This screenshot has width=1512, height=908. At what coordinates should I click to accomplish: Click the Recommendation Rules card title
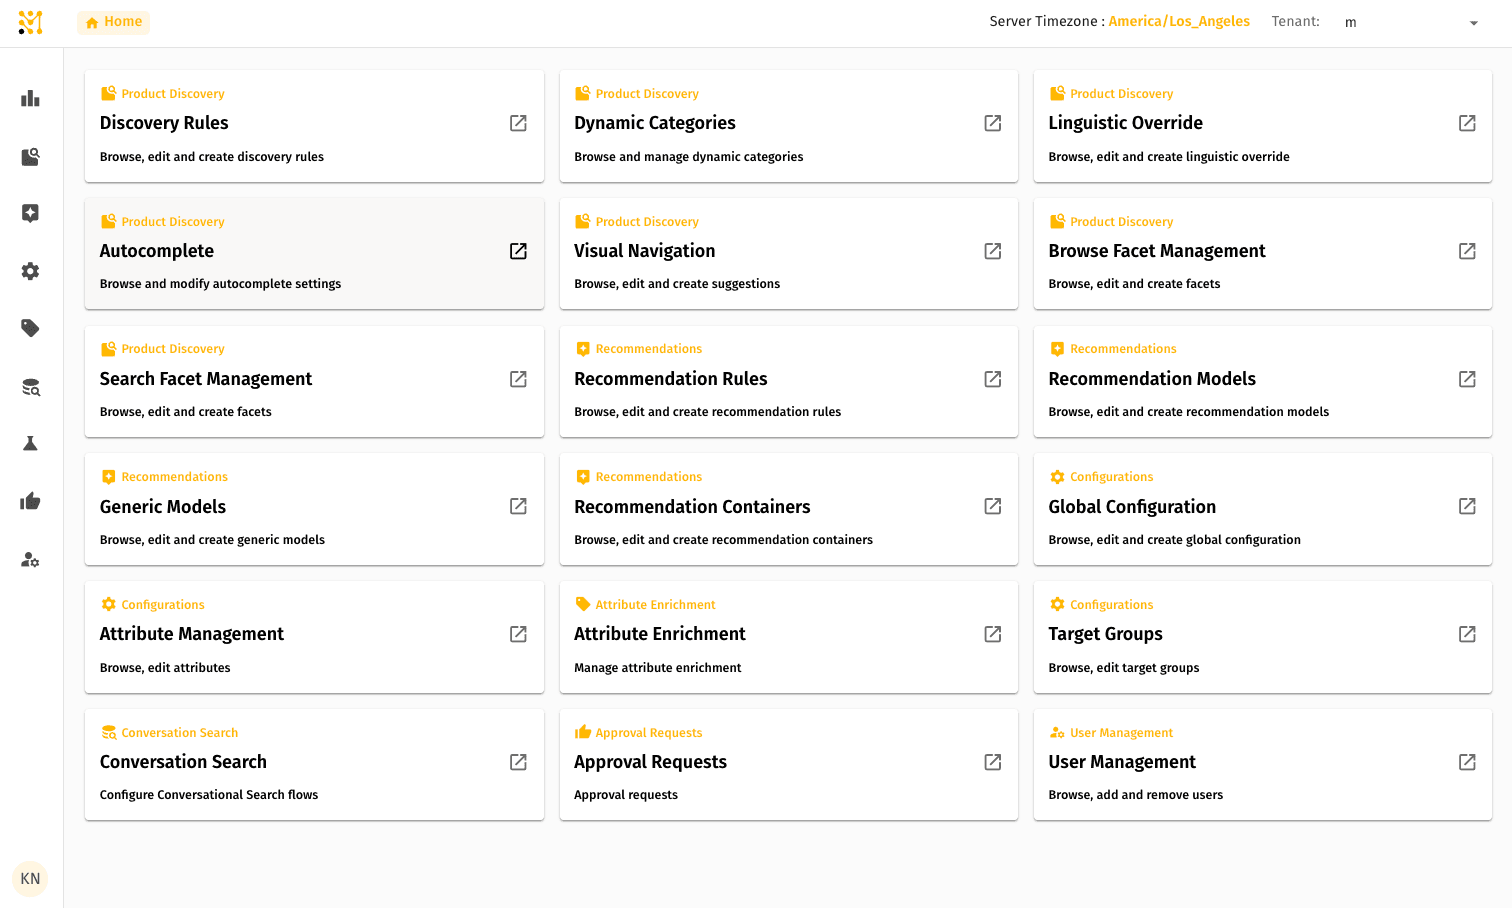point(671,379)
